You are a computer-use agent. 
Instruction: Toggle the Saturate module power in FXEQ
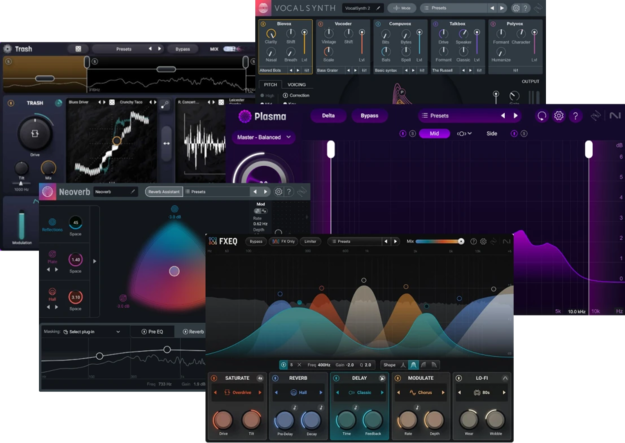click(x=214, y=378)
